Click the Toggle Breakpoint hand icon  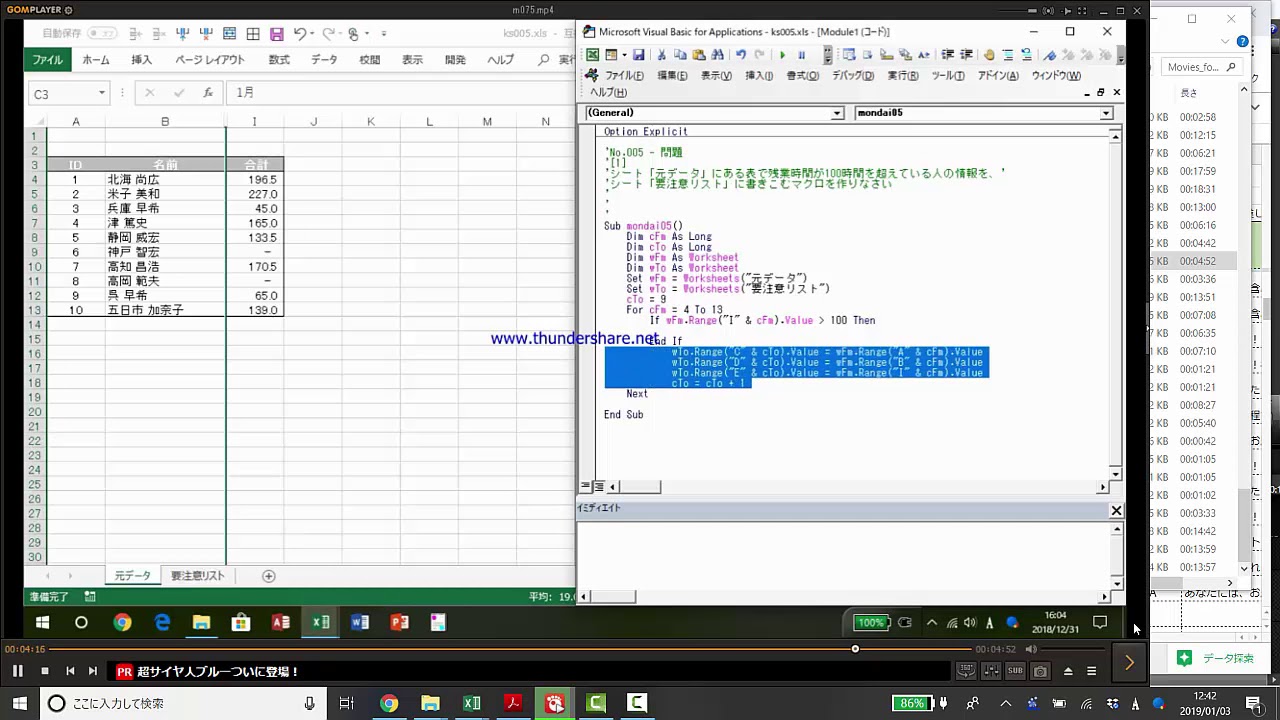(x=988, y=55)
